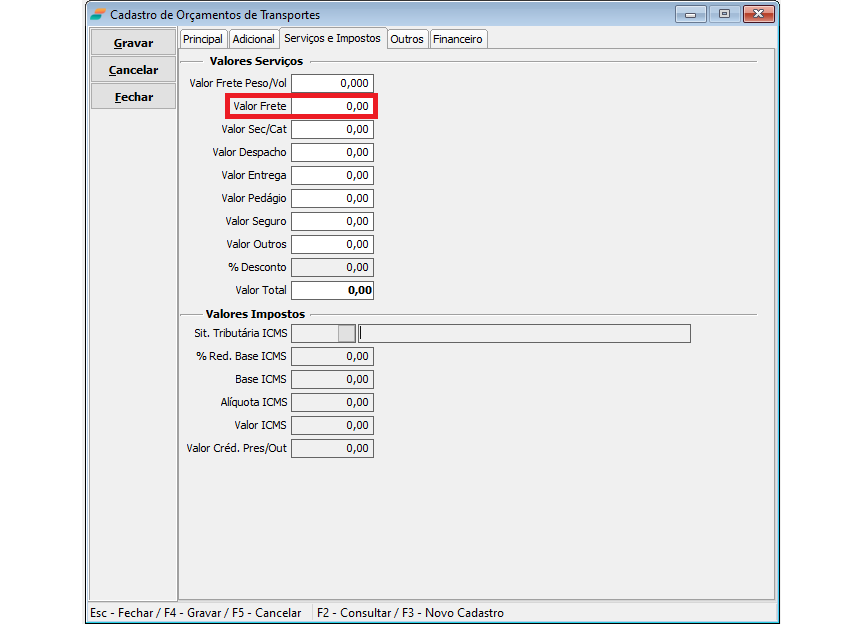Select the Valor Seguro field
This screenshot has height=624, width=862.
coord(332,221)
